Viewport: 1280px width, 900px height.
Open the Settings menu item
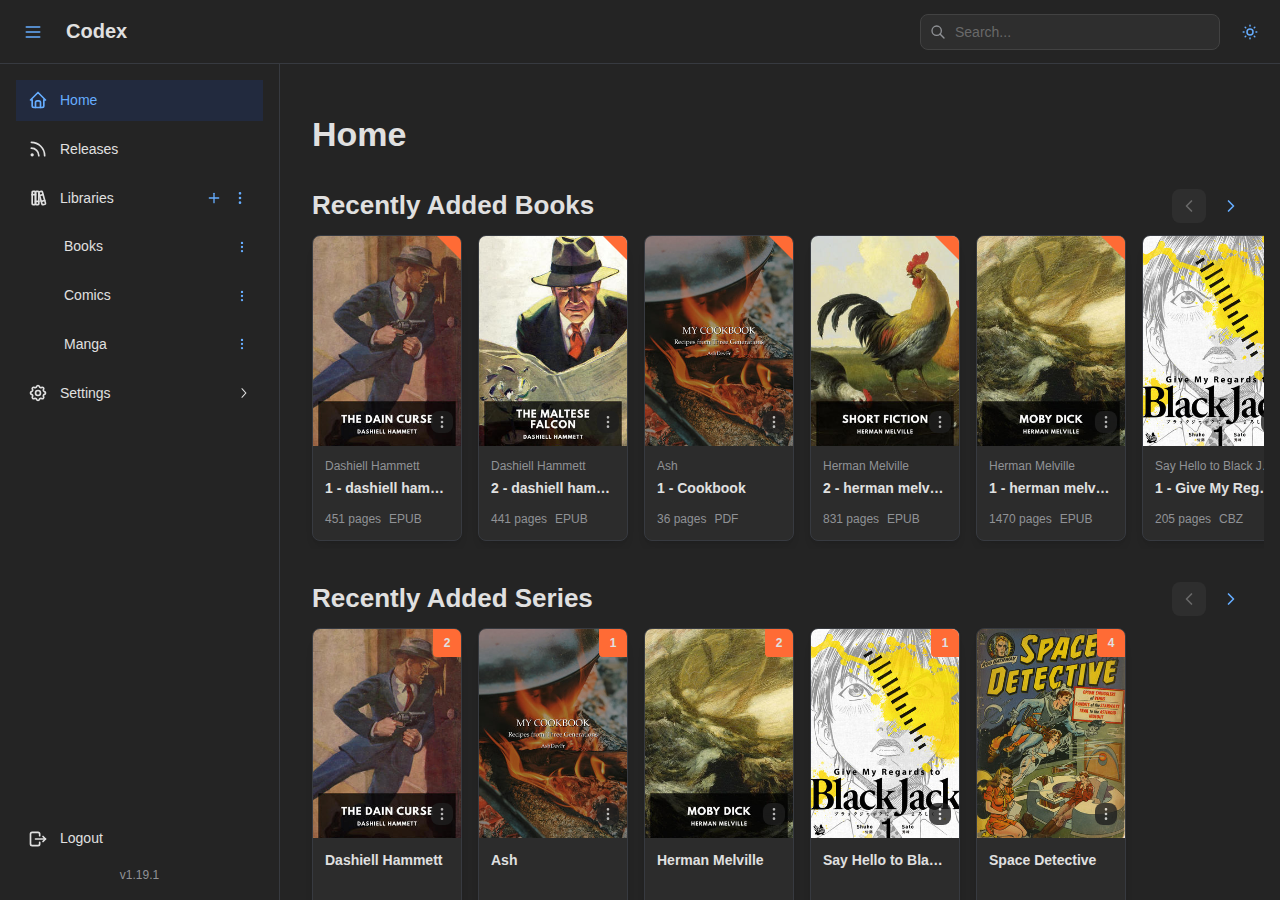click(x=139, y=393)
